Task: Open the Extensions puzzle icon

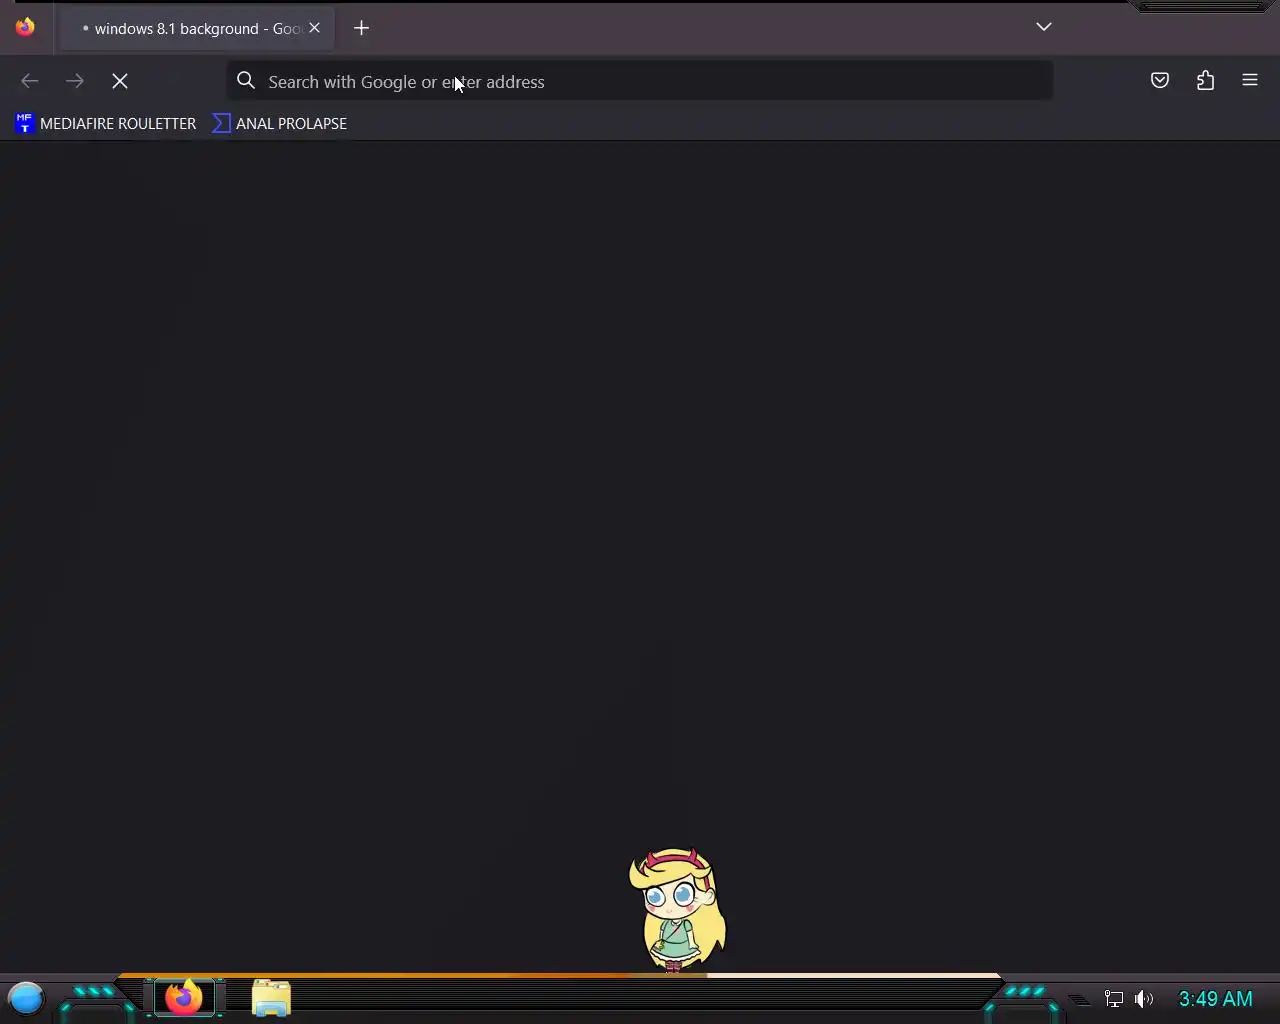Action: (1206, 81)
